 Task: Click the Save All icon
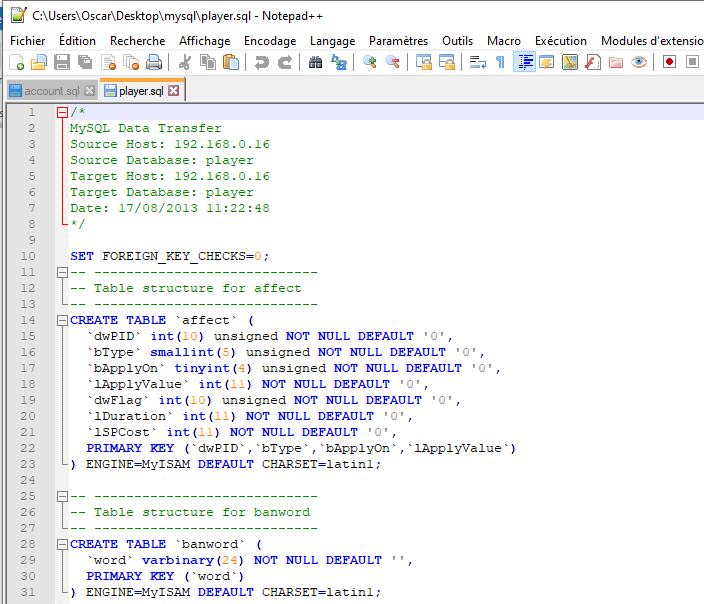[85, 62]
